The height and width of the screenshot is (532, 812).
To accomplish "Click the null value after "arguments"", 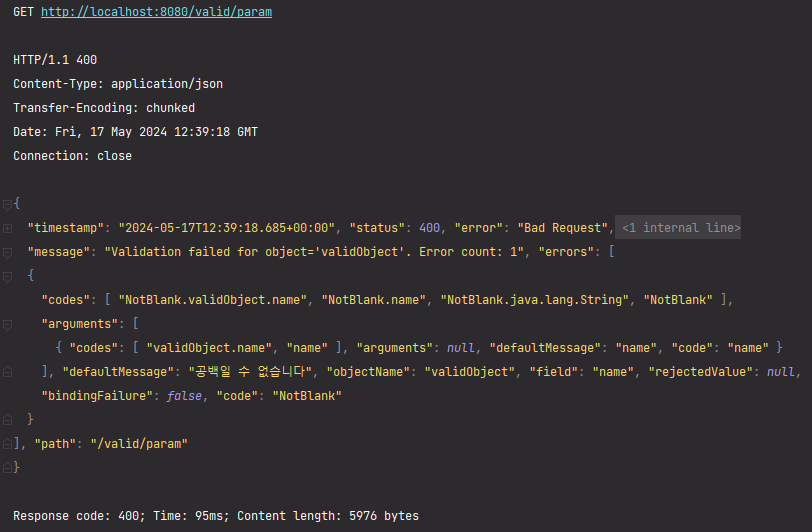I will click(460, 348).
